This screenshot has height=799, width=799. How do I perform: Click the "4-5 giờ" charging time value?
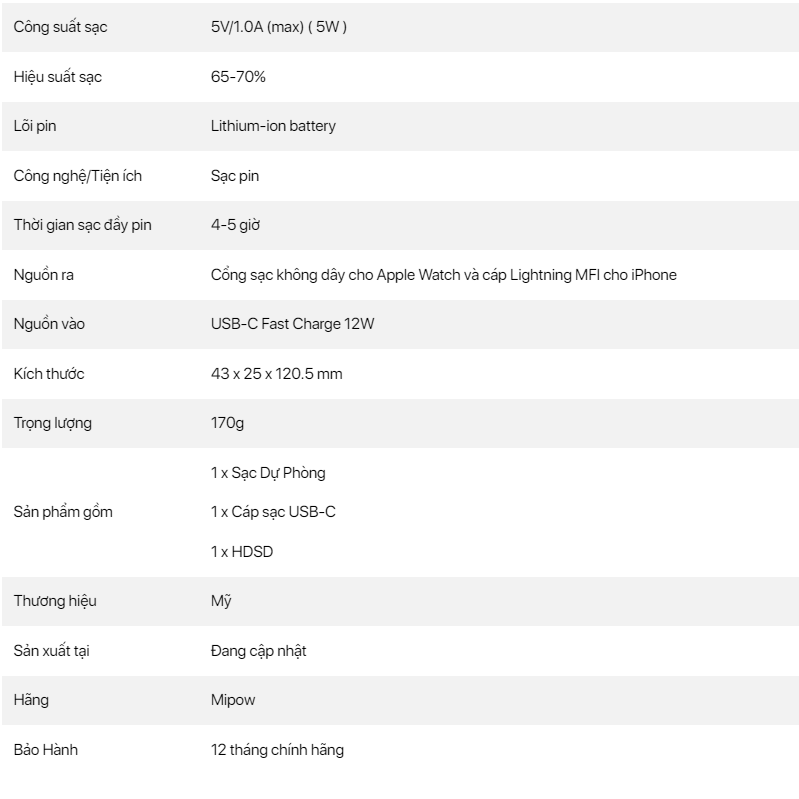point(235,225)
